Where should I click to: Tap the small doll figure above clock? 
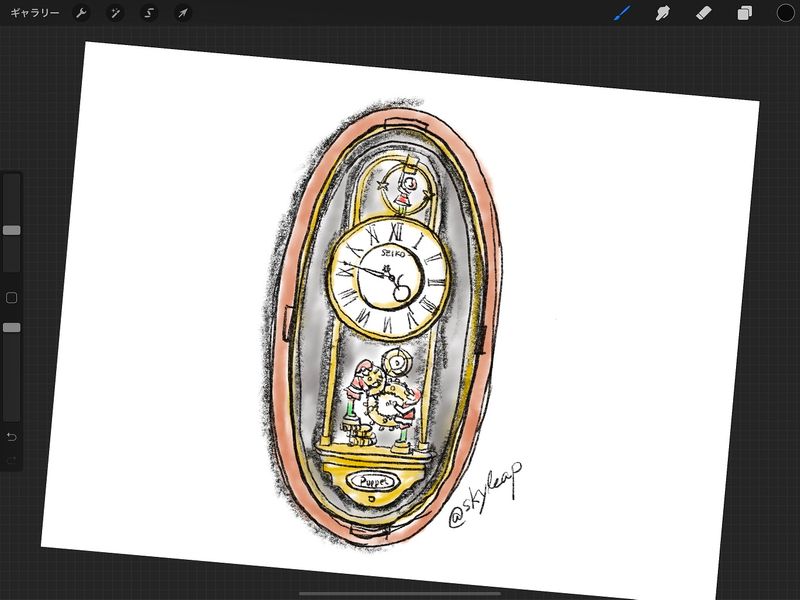click(x=406, y=189)
